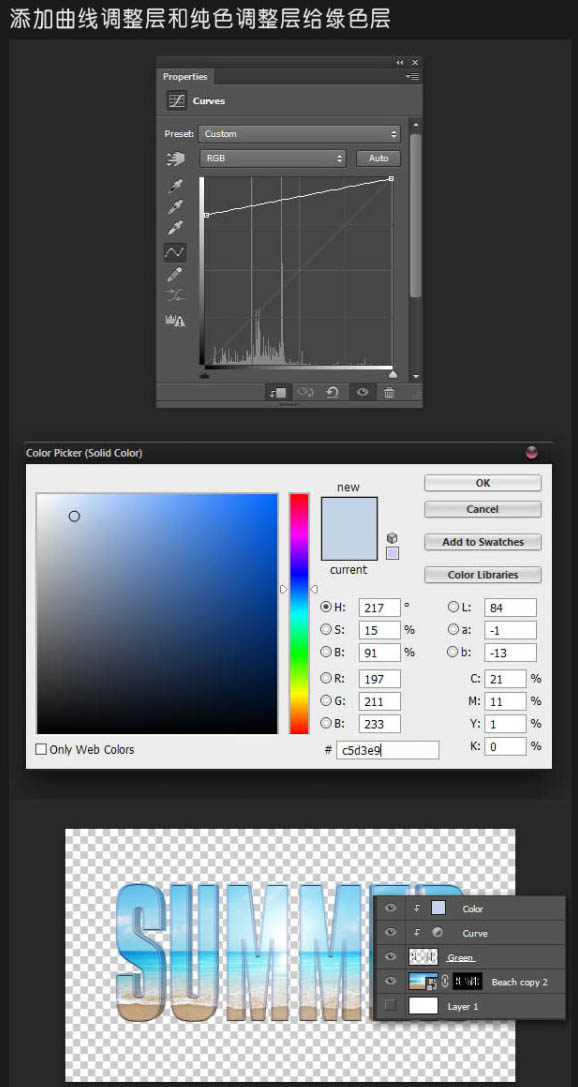This screenshot has width=578, height=1087.
Task: Click the Color layer fill thumbnail
Action: [438, 908]
